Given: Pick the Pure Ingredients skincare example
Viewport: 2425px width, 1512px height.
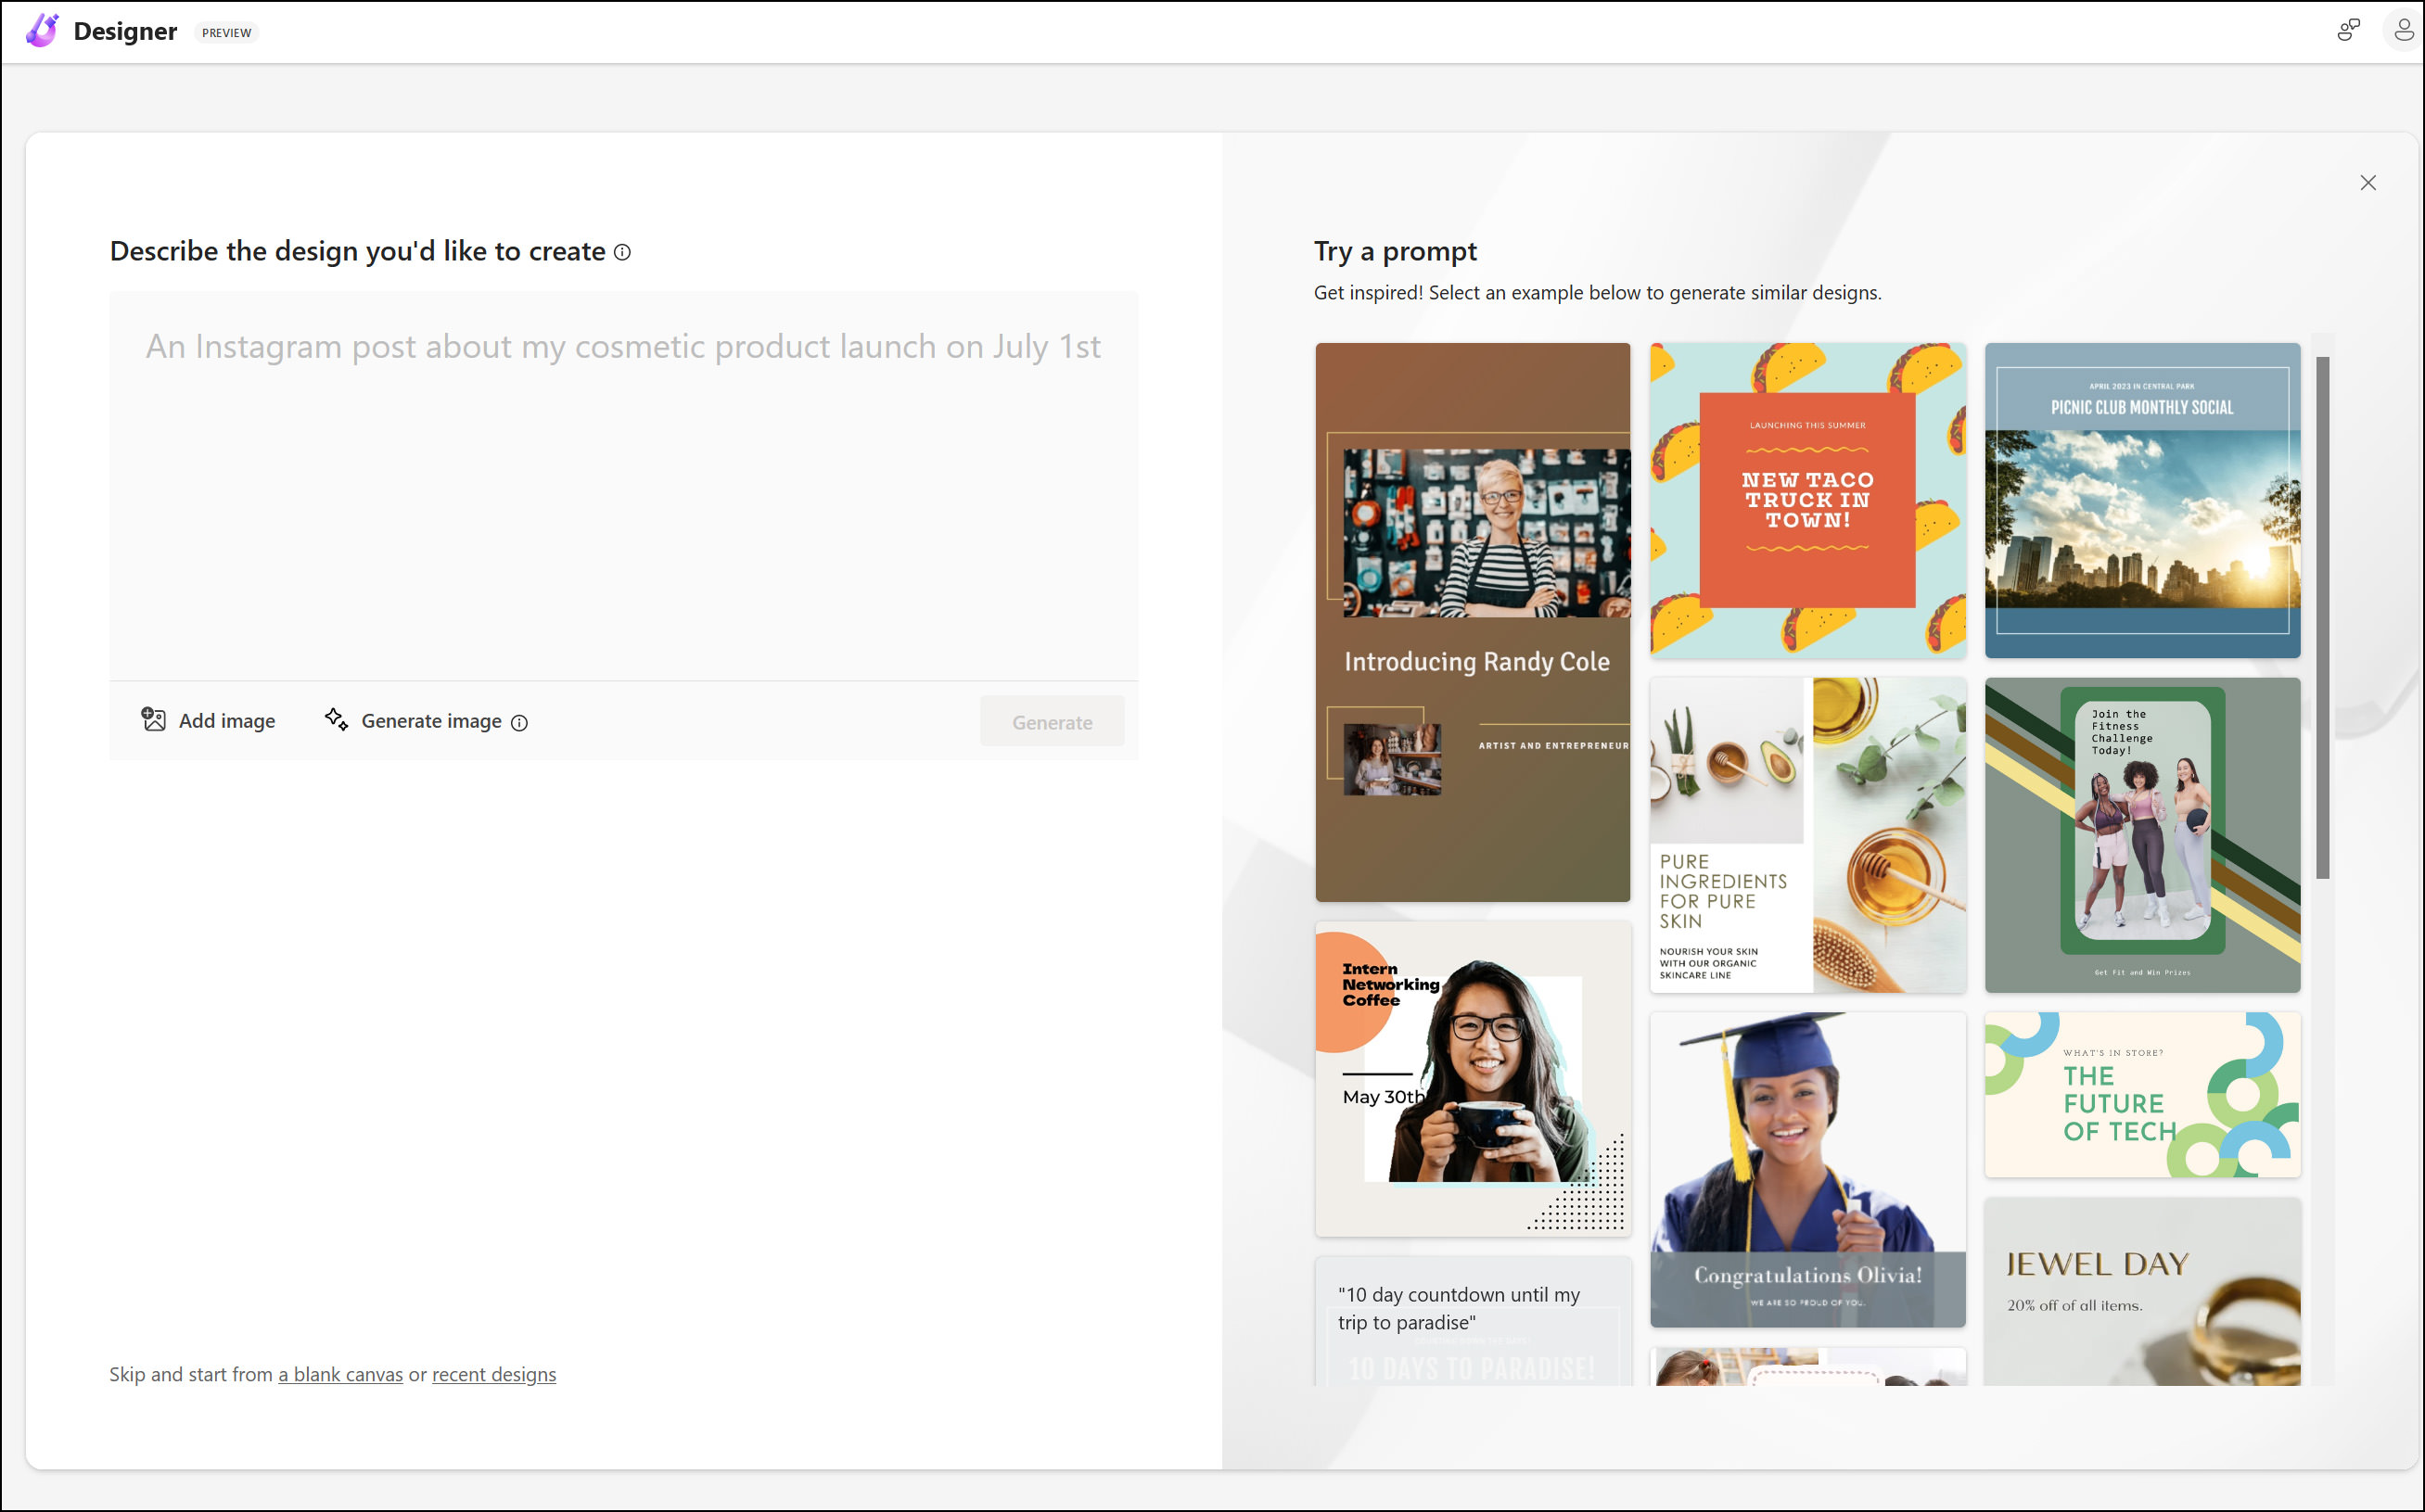Looking at the screenshot, I should (1807, 835).
